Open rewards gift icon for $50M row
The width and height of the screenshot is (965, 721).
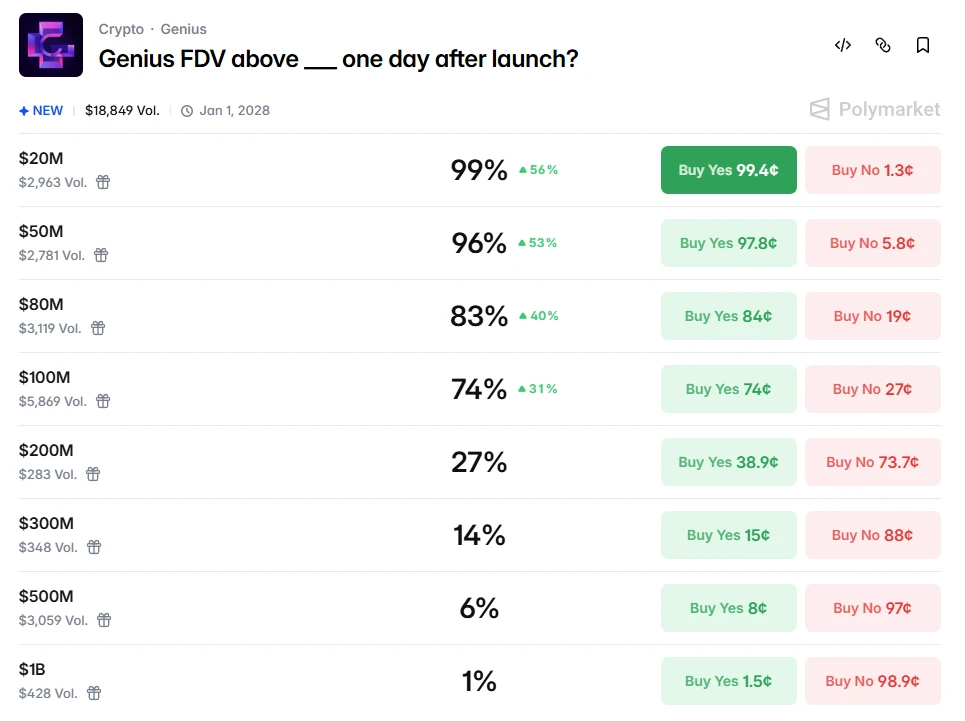(101, 255)
